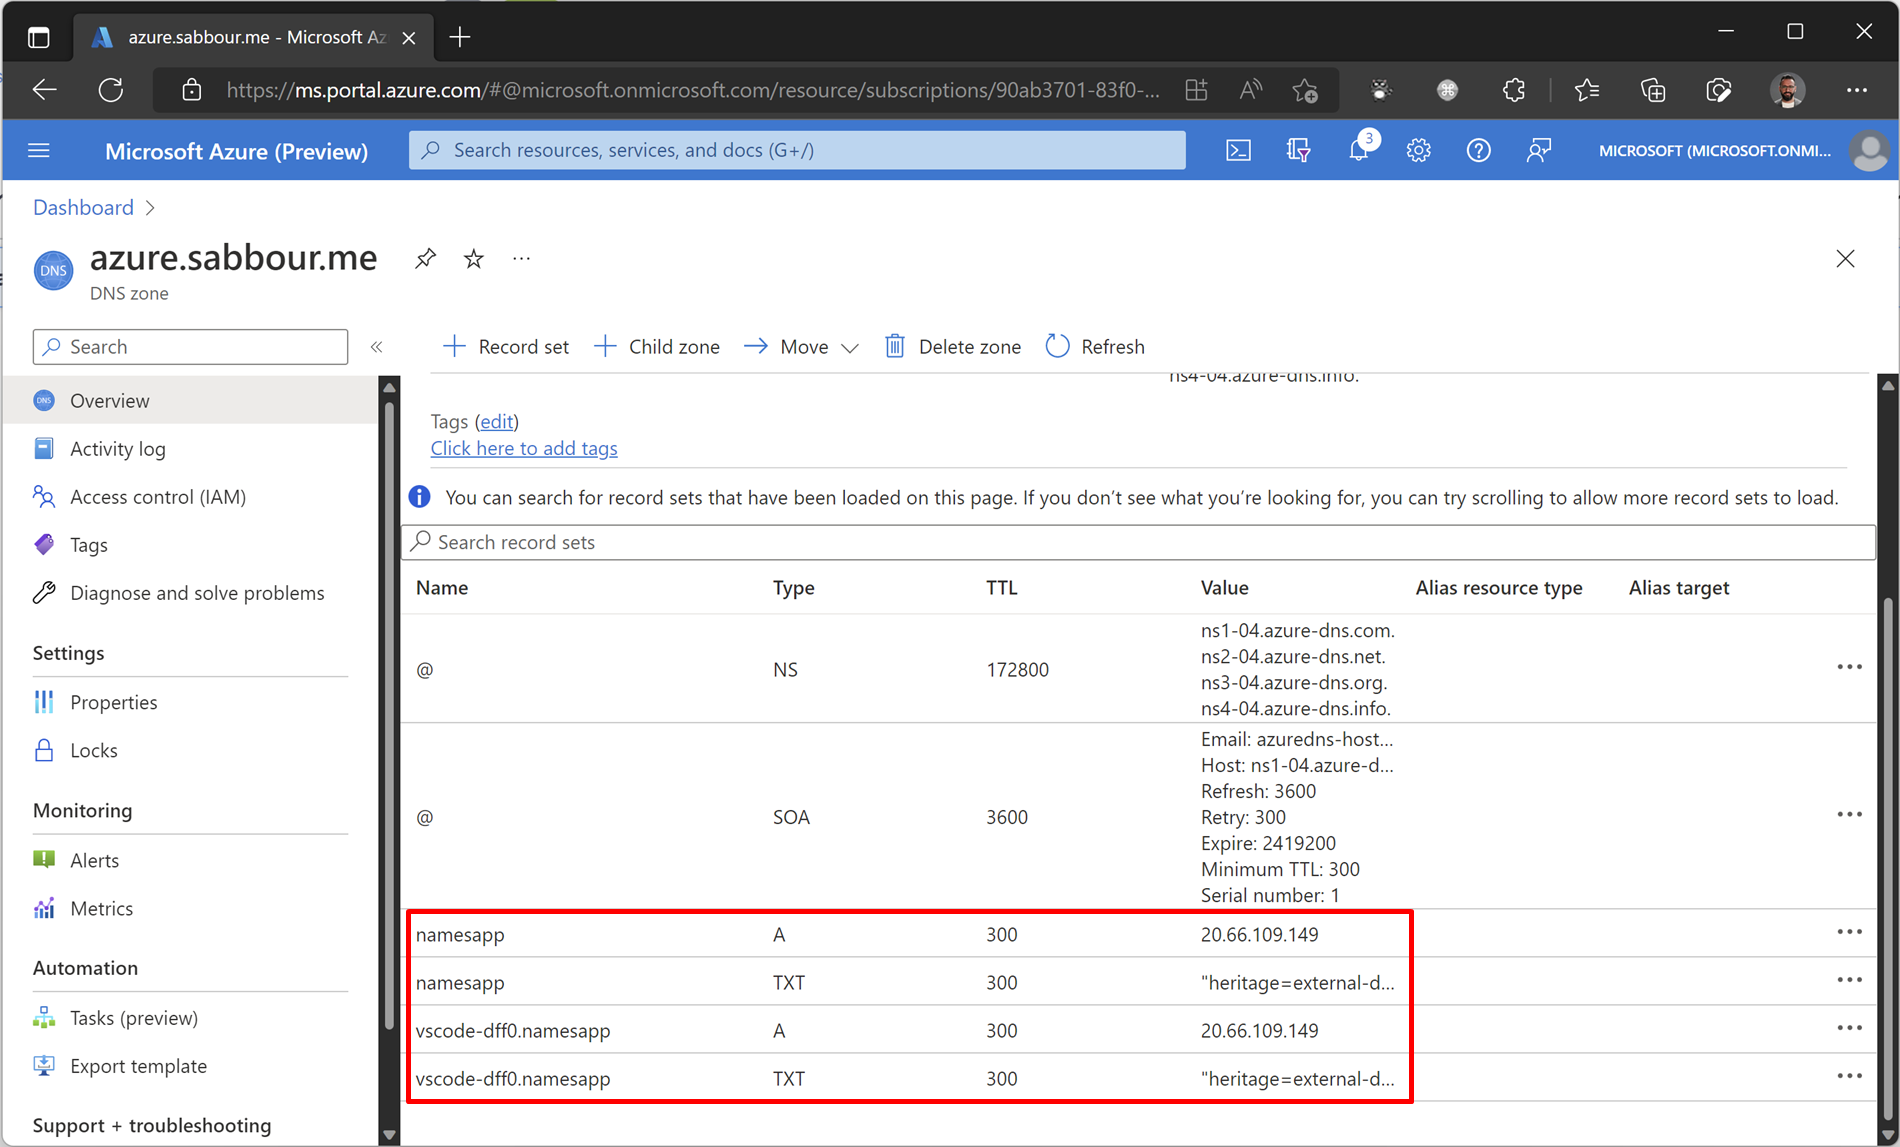Click the Dashboard breadcrumb link

pyautogui.click(x=83, y=207)
